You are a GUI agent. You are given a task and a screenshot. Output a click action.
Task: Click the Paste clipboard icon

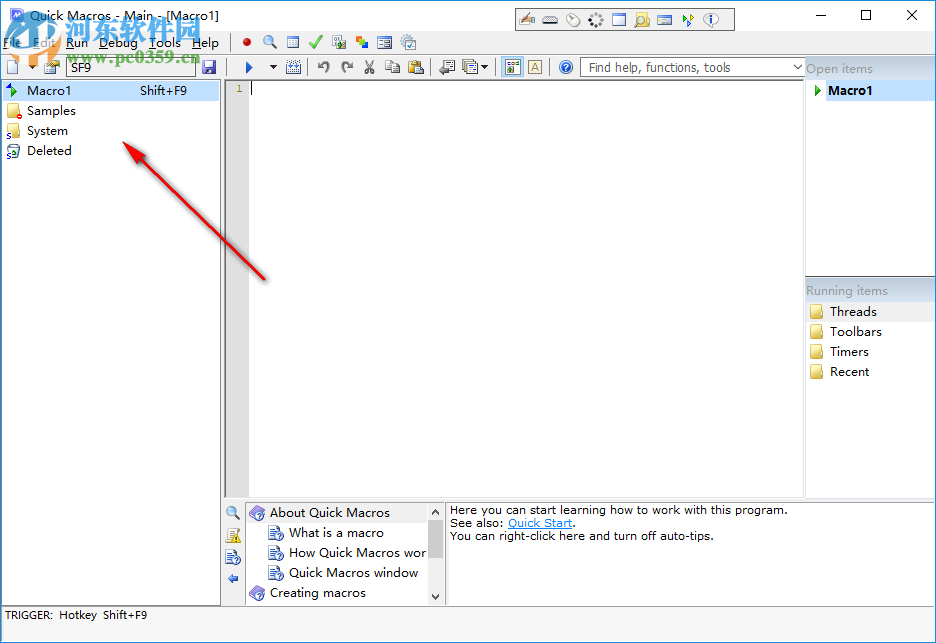pos(415,67)
